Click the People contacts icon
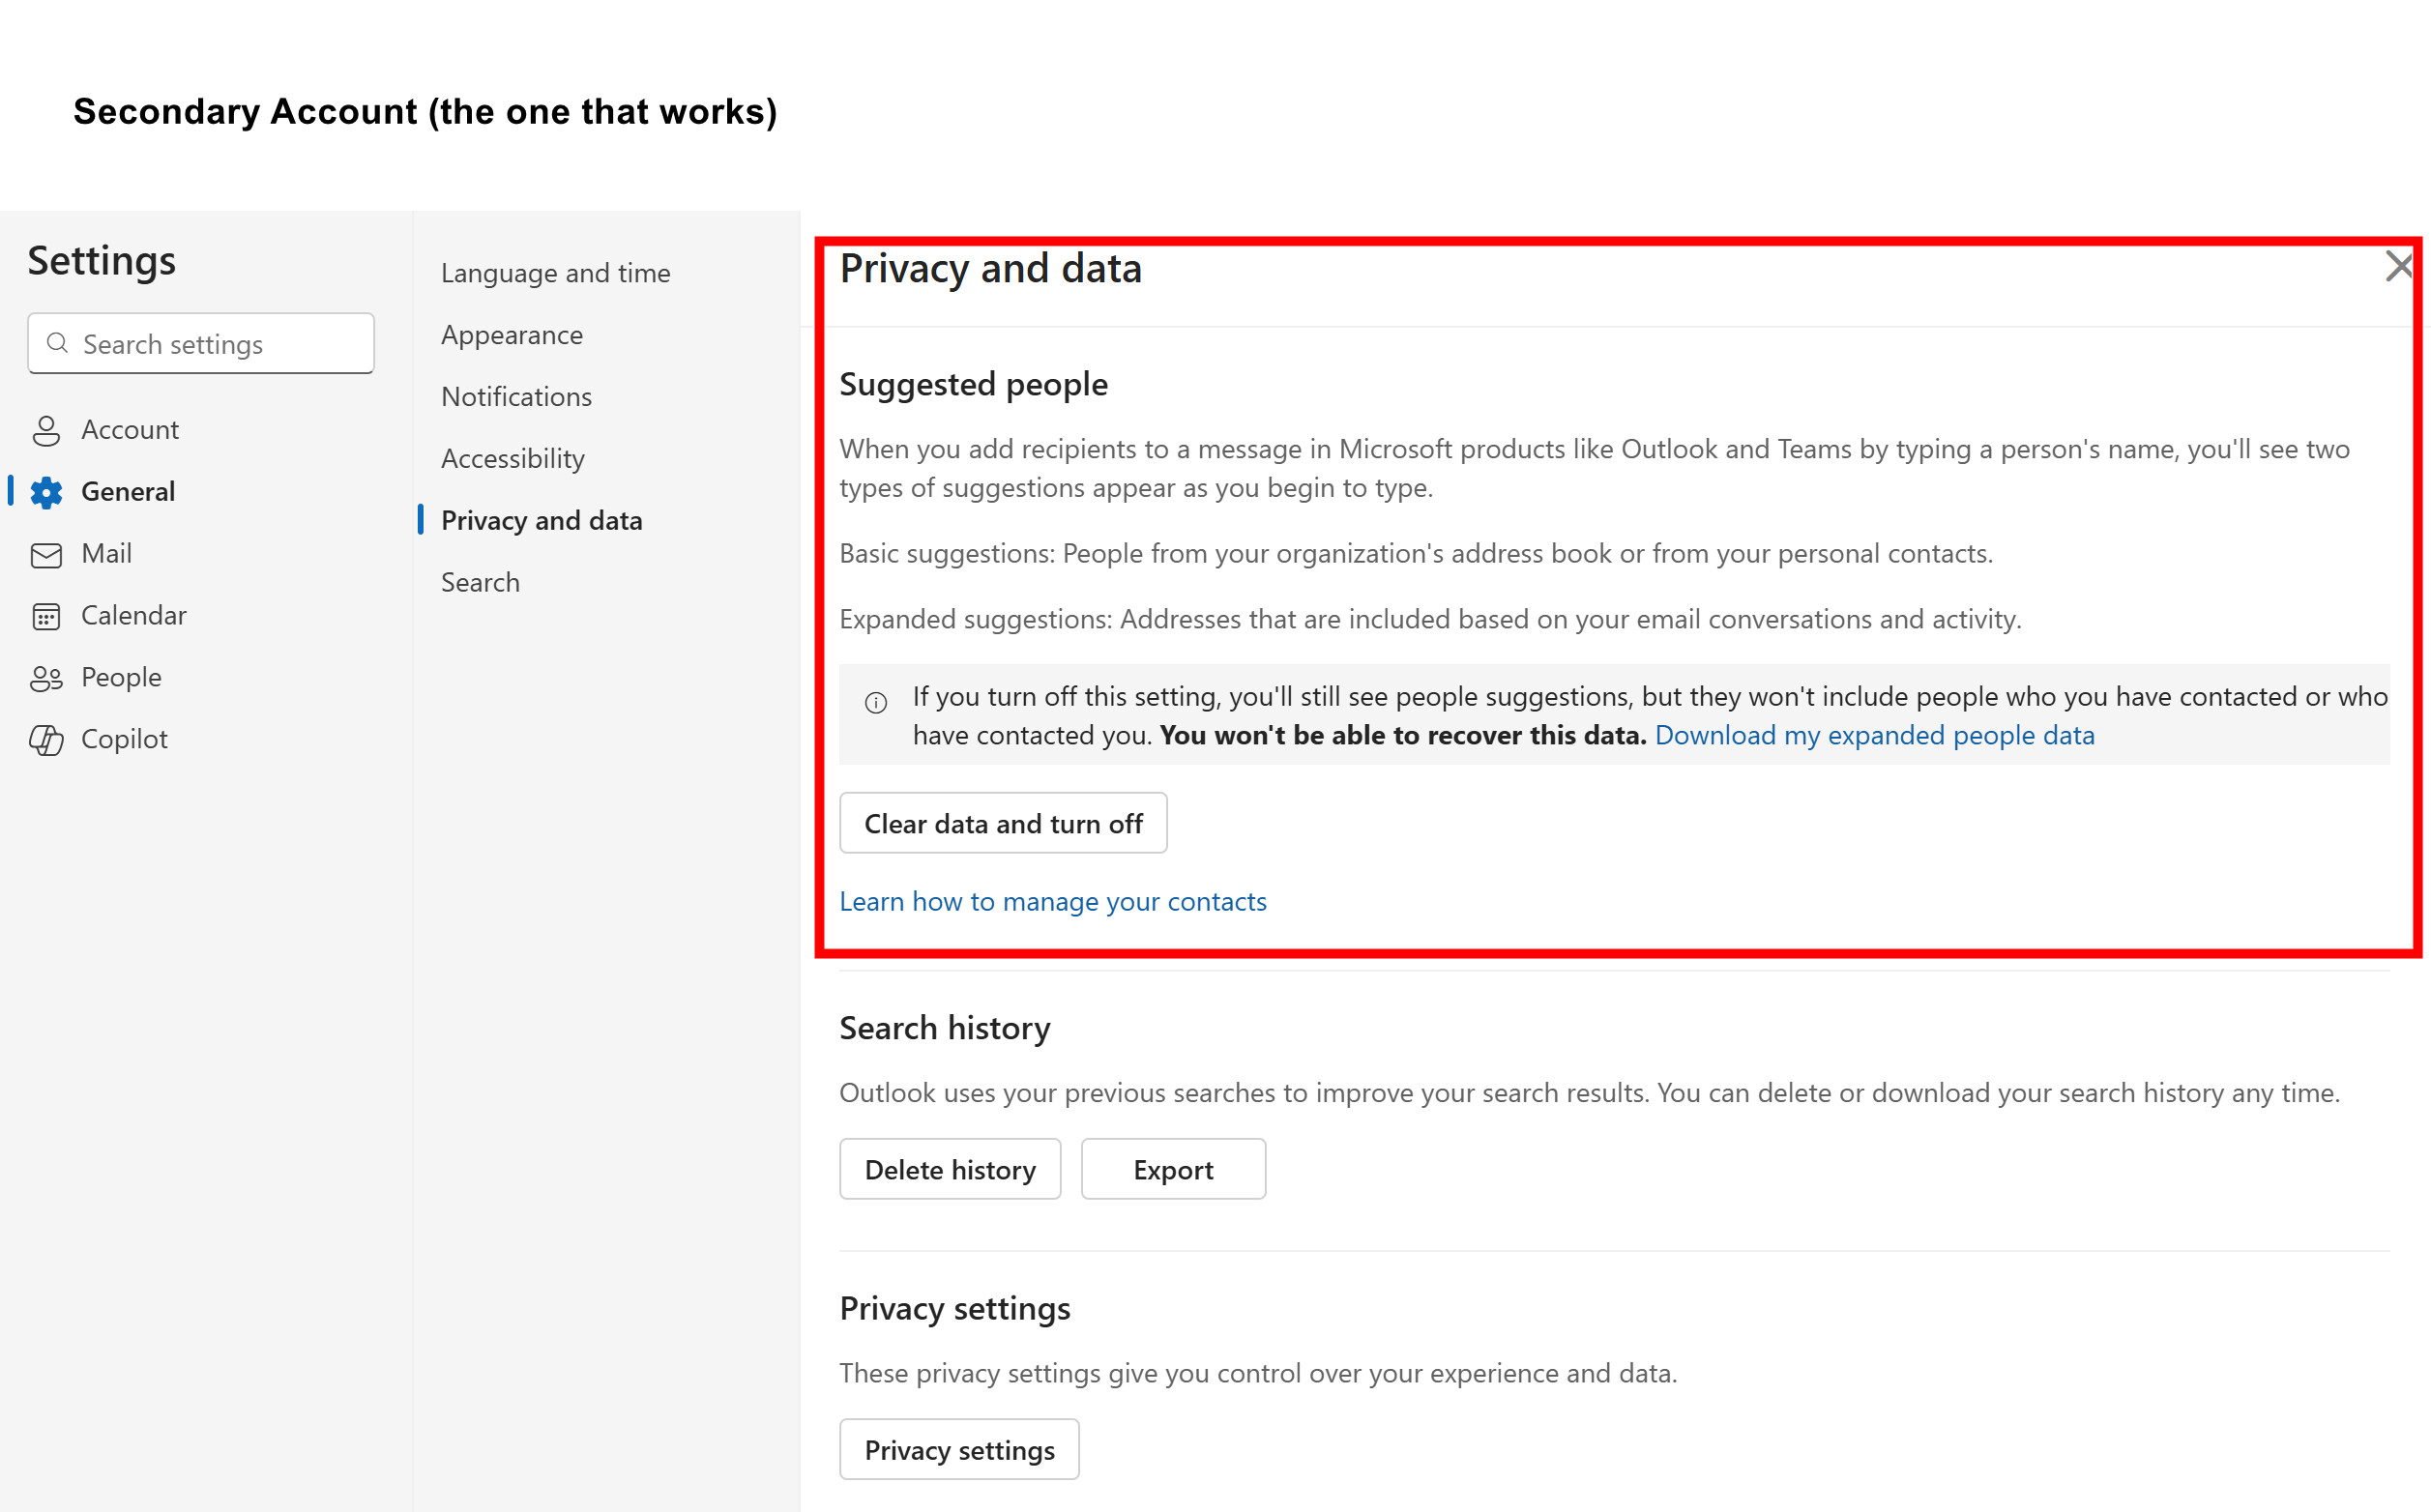The width and height of the screenshot is (2431, 1512). coord(46,678)
